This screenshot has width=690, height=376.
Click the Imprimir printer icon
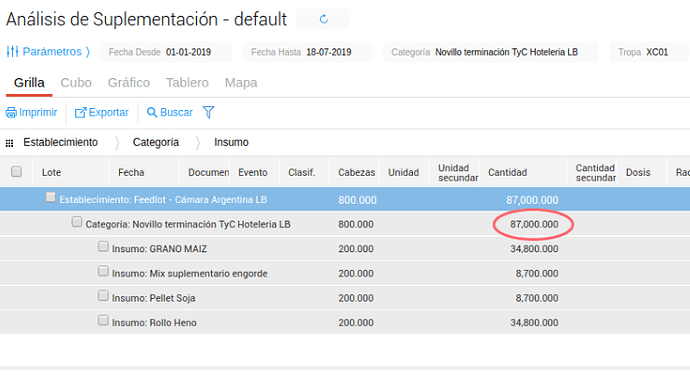tap(11, 113)
